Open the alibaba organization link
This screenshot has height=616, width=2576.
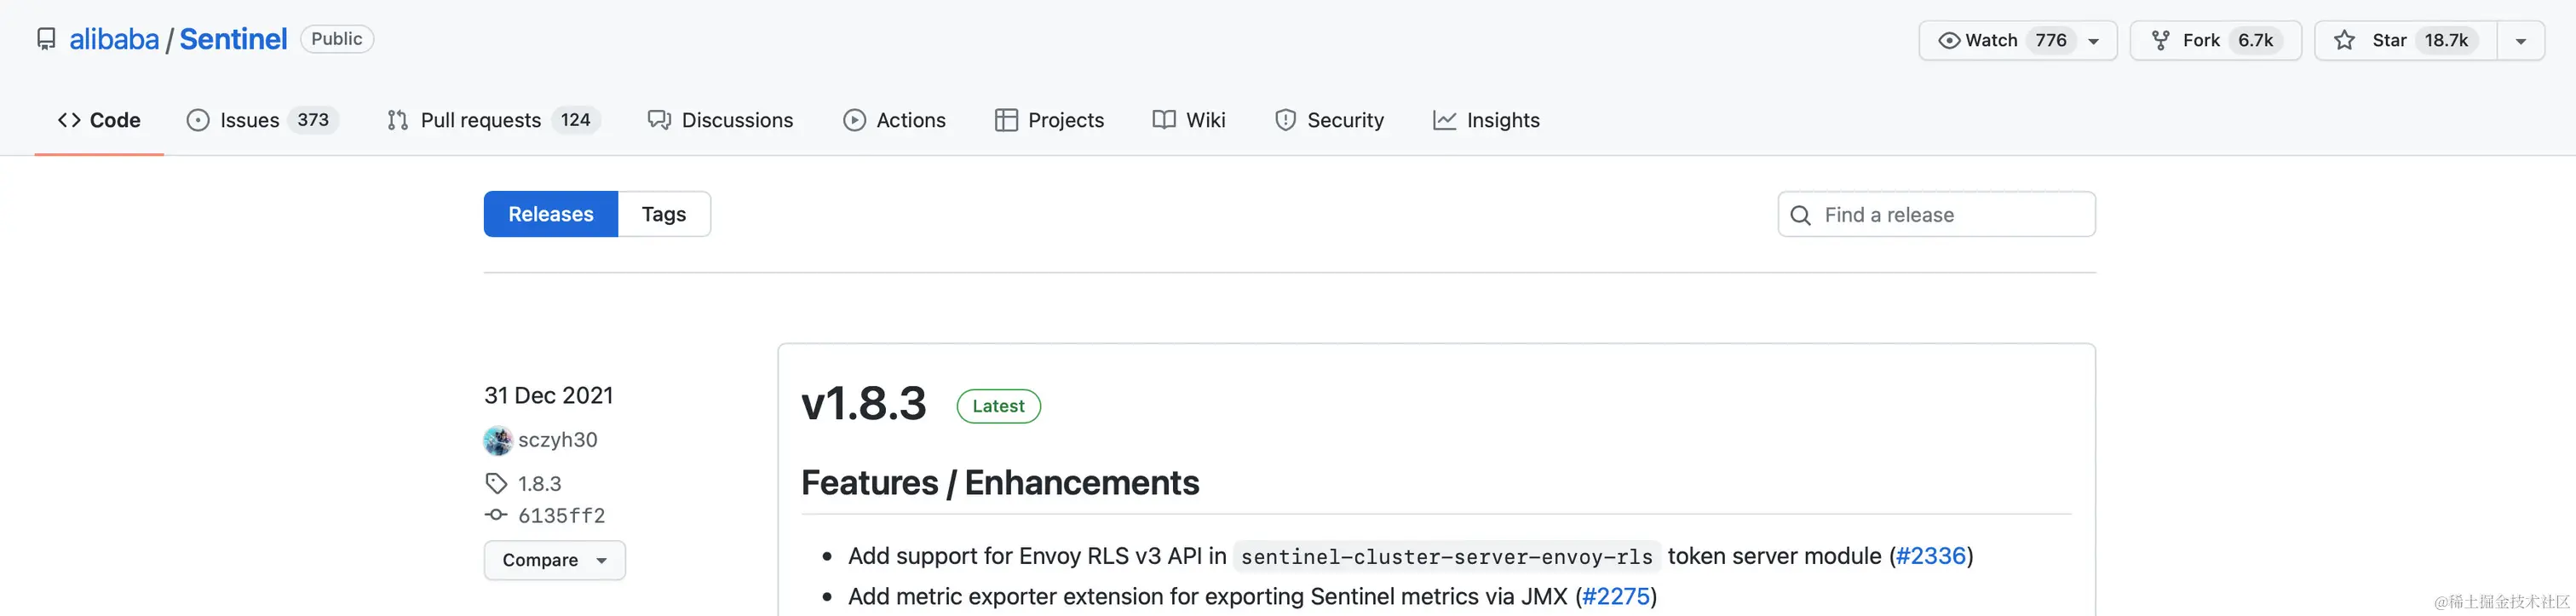pyautogui.click(x=114, y=39)
